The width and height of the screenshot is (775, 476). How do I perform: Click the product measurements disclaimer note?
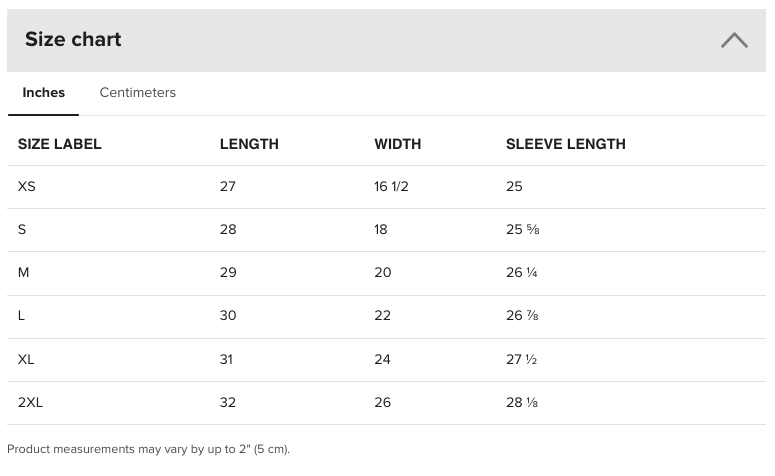click(148, 449)
